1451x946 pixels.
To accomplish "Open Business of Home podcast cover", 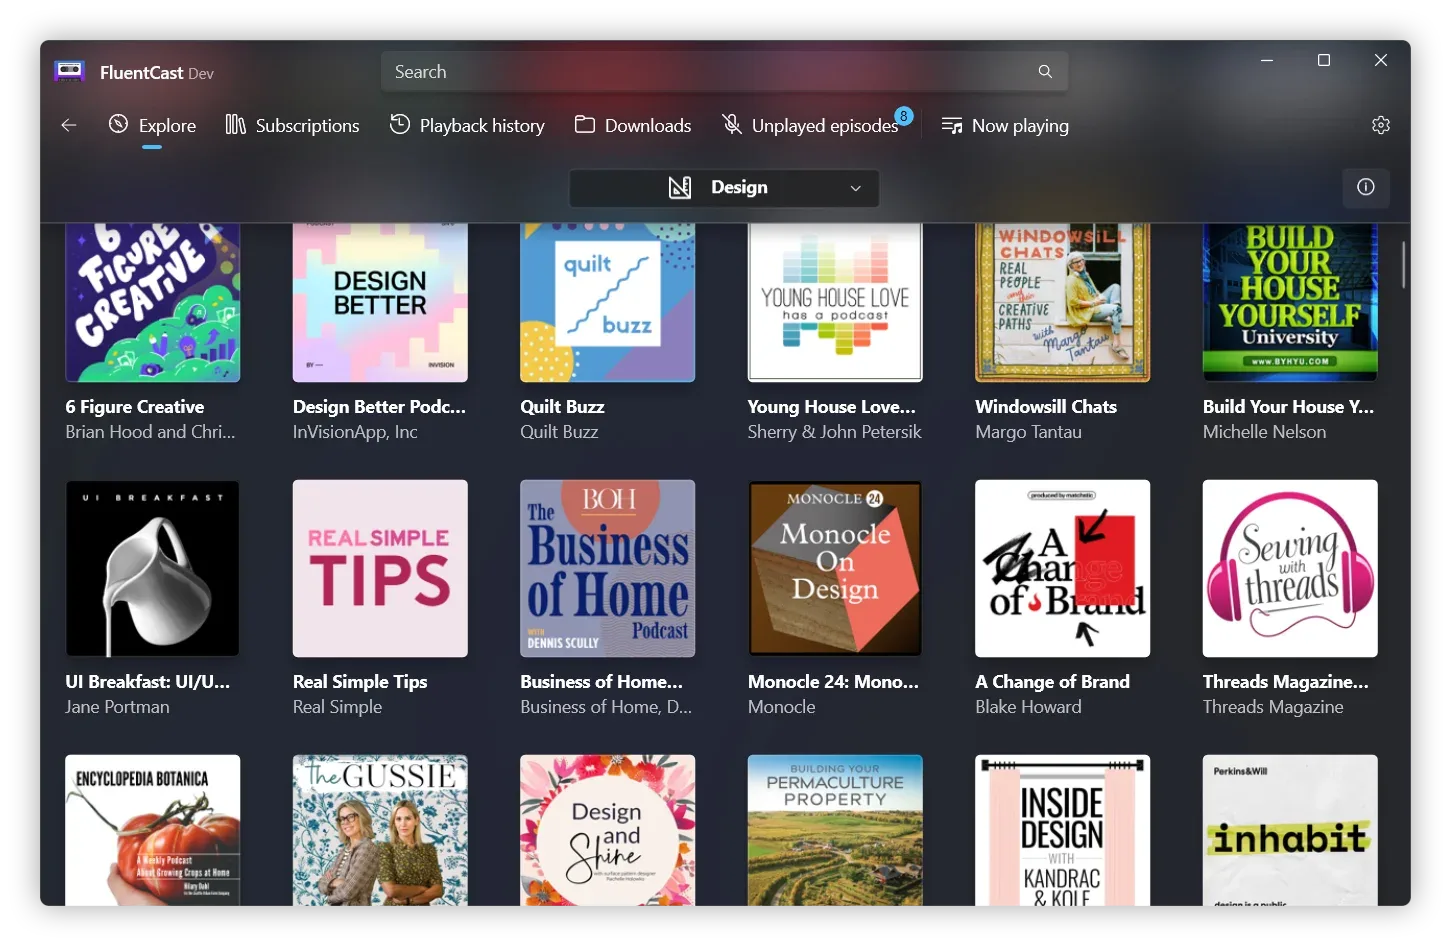I will pos(608,568).
